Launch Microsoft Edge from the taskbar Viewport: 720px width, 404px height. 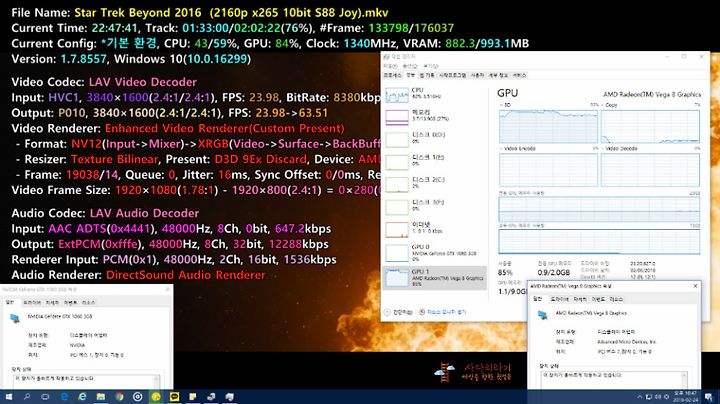click(64, 397)
